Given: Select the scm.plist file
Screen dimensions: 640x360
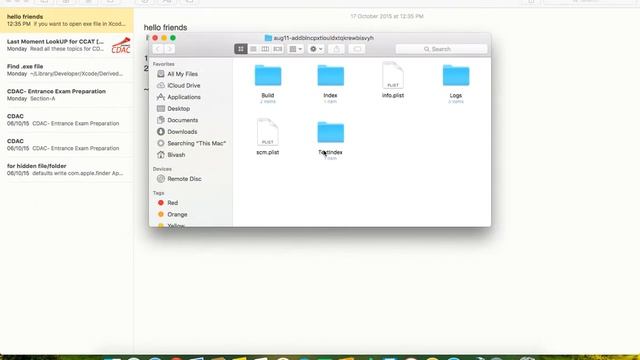Looking at the screenshot, I should point(268,132).
